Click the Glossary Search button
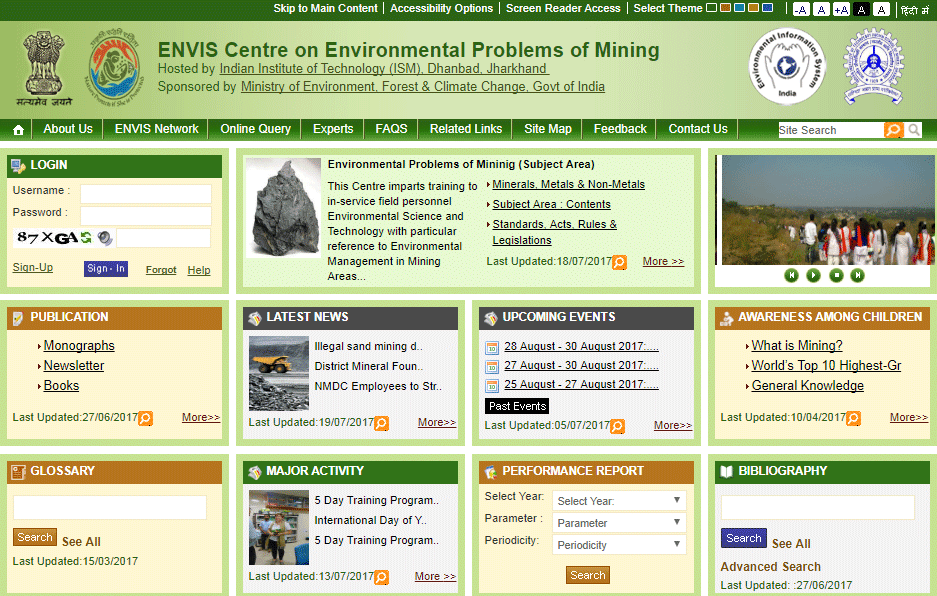Screen dimensions: 937x596 [35, 537]
